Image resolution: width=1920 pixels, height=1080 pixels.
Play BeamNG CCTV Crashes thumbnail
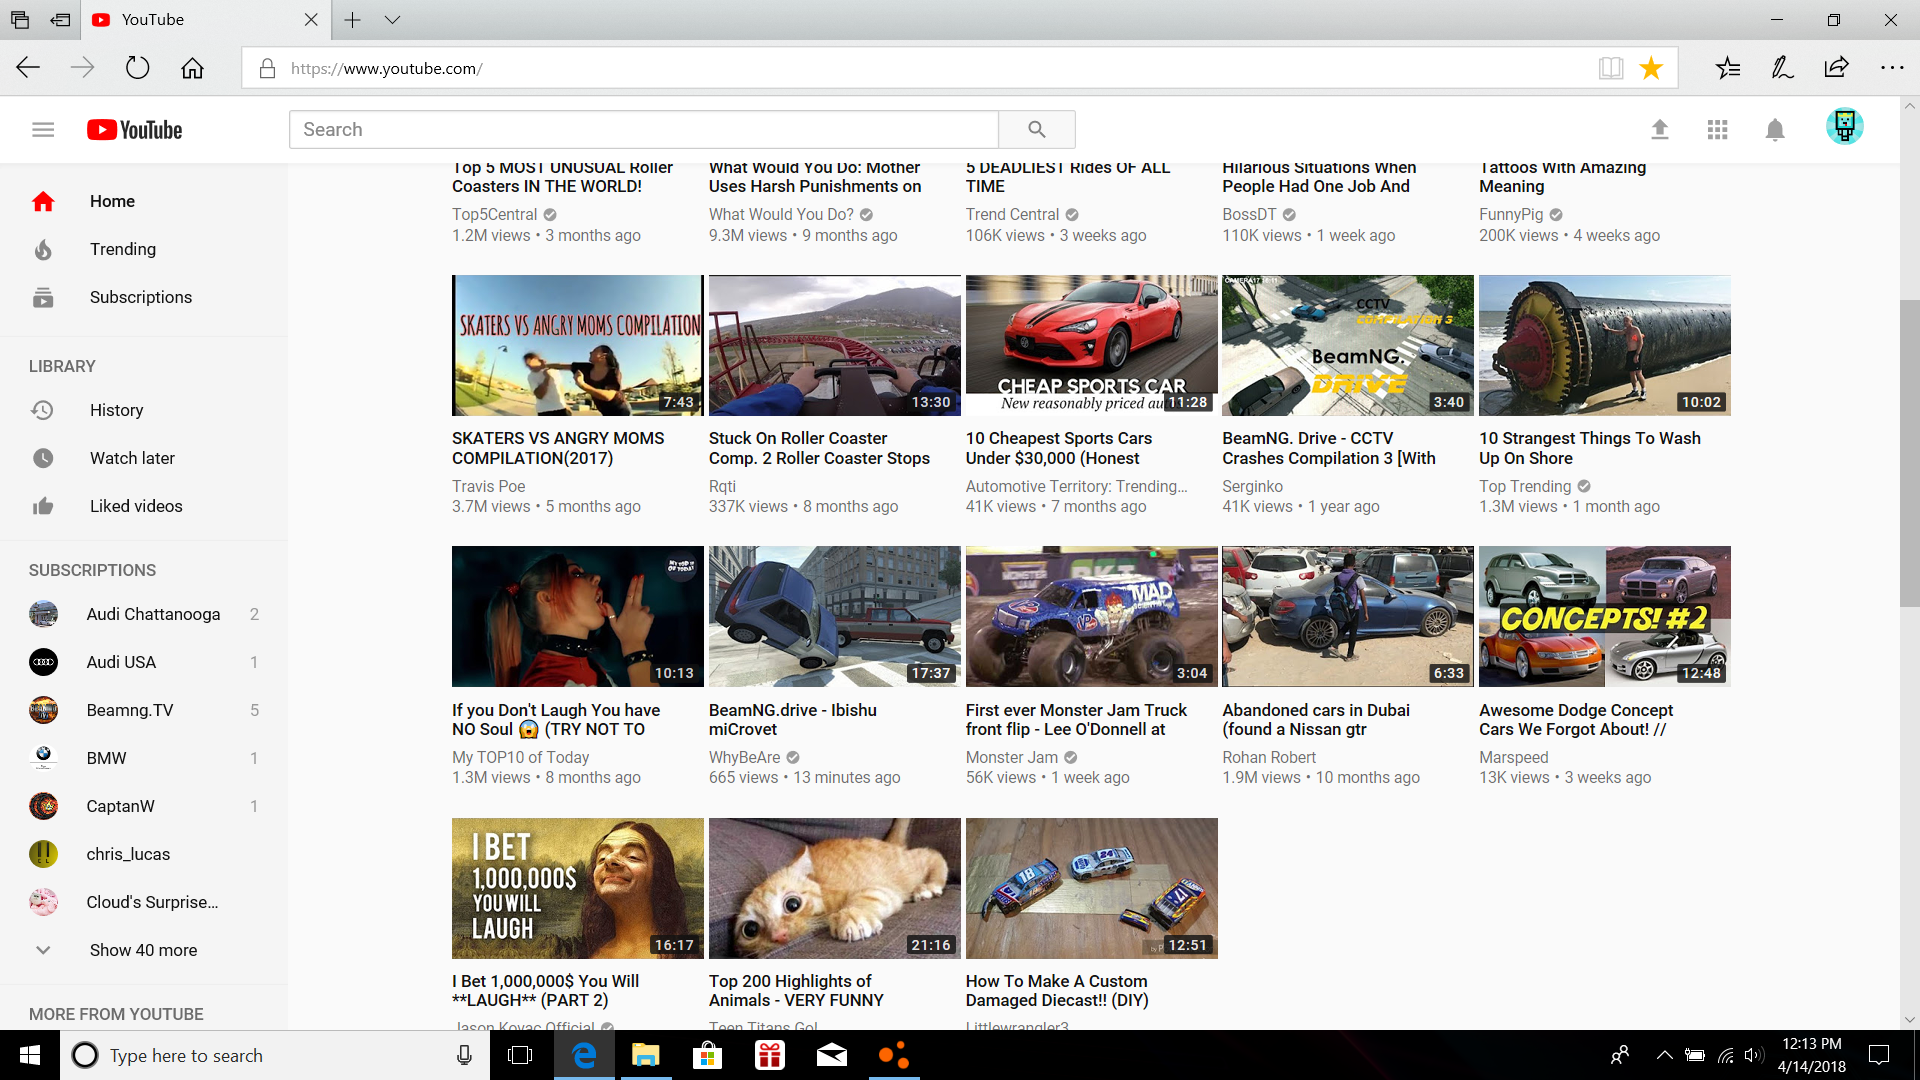point(1347,346)
